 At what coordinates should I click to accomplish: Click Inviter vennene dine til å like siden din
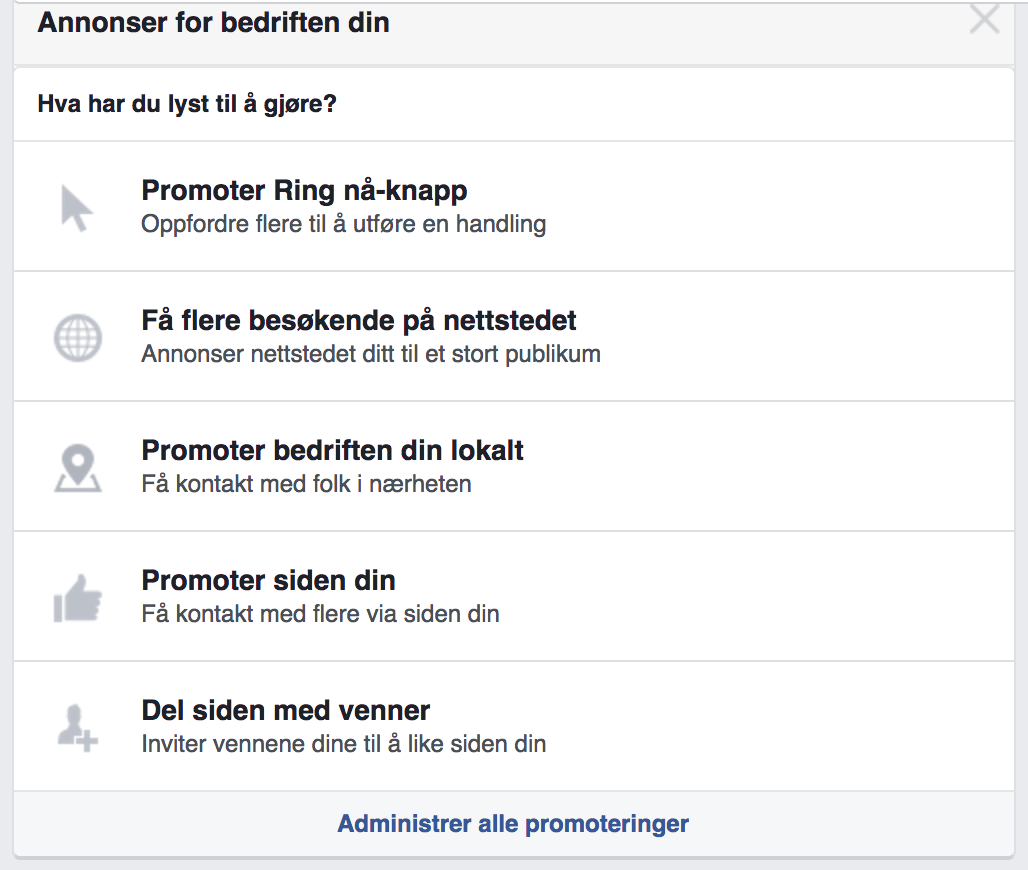[344, 744]
